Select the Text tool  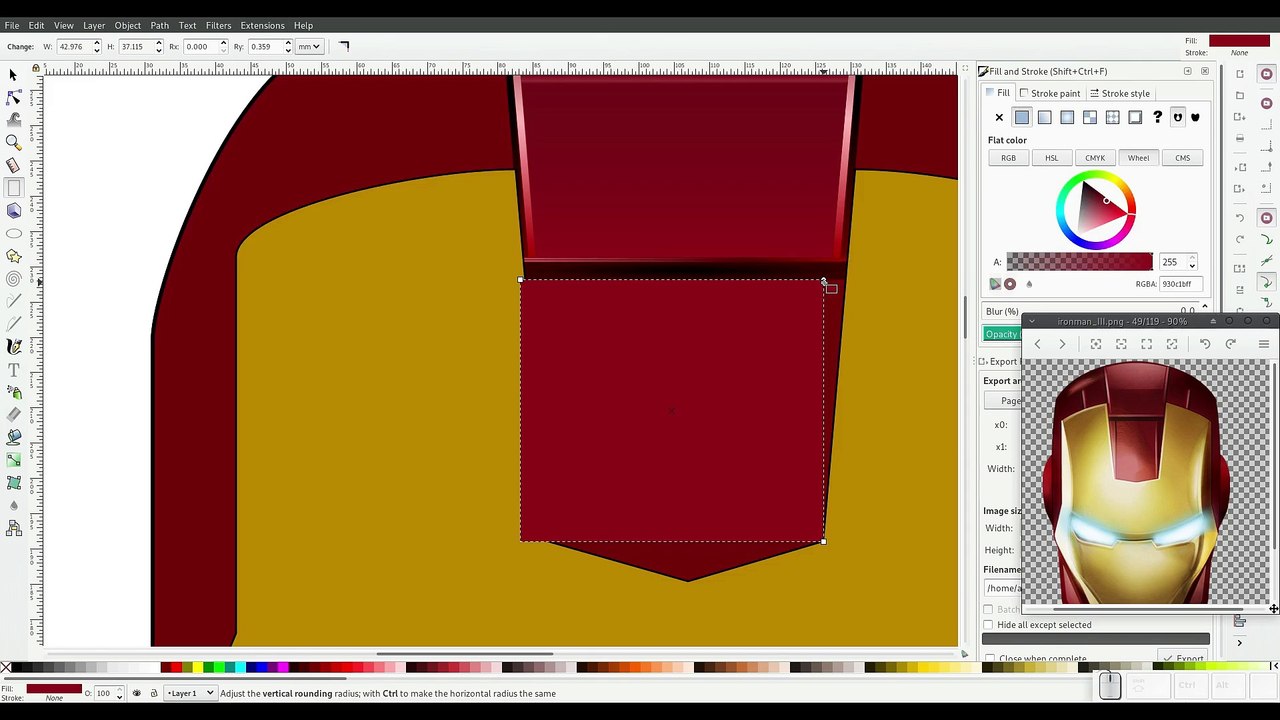pos(13,369)
